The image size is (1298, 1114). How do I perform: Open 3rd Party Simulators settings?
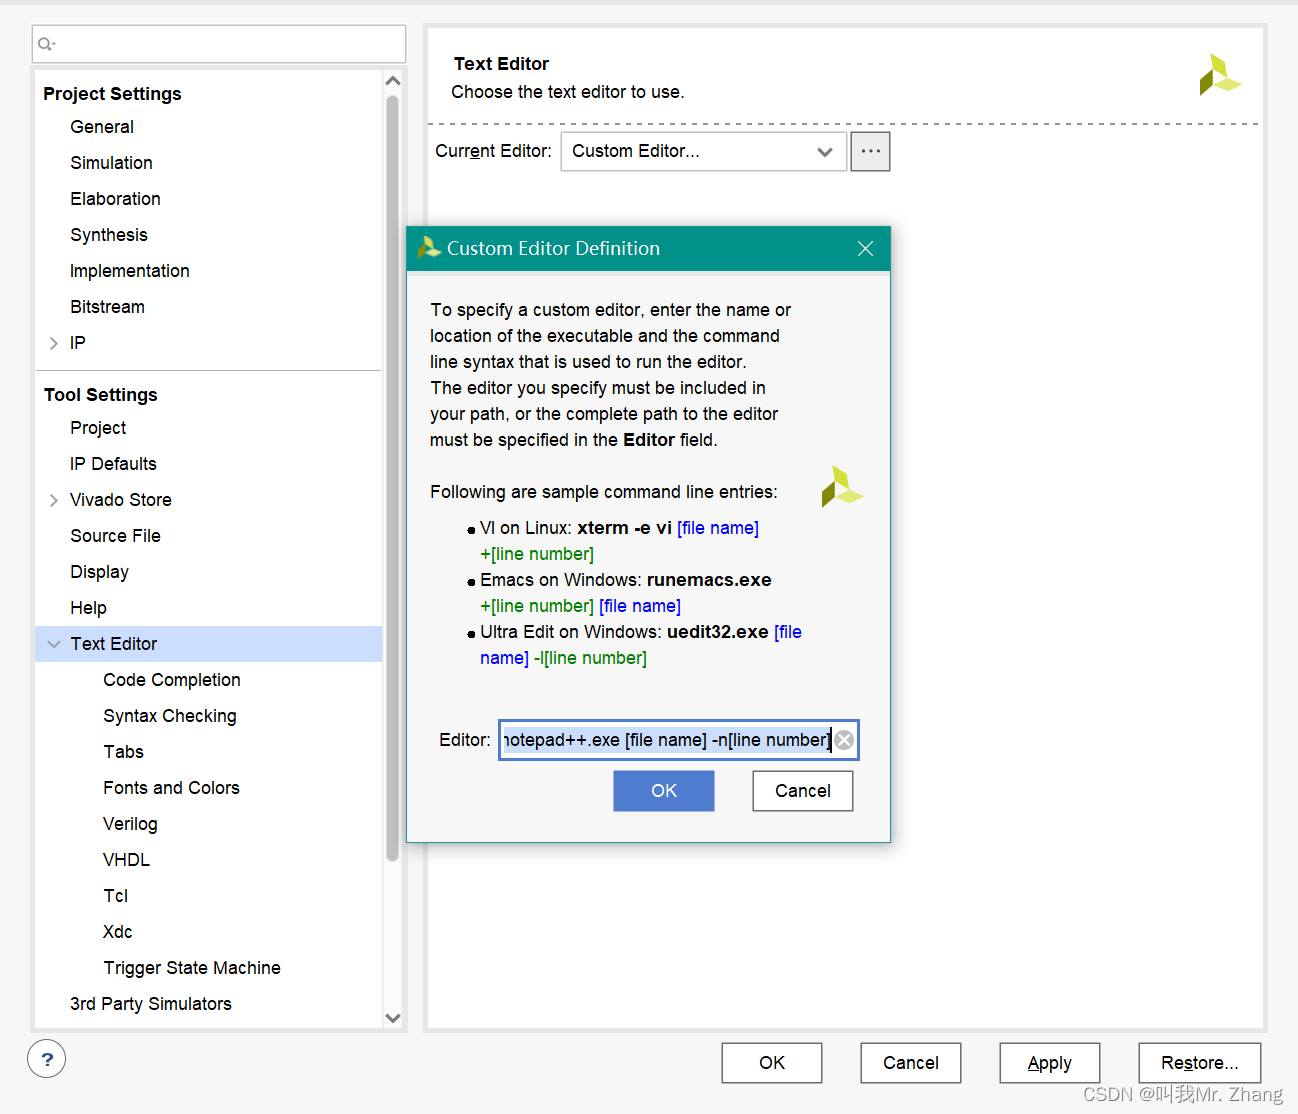(150, 1004)
